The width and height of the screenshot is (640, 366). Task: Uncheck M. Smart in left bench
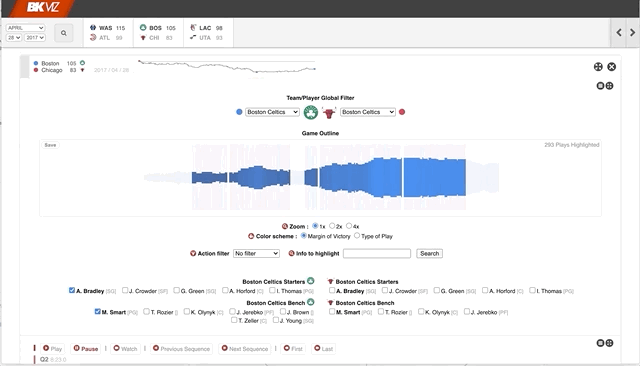click(x=97, y=311)
